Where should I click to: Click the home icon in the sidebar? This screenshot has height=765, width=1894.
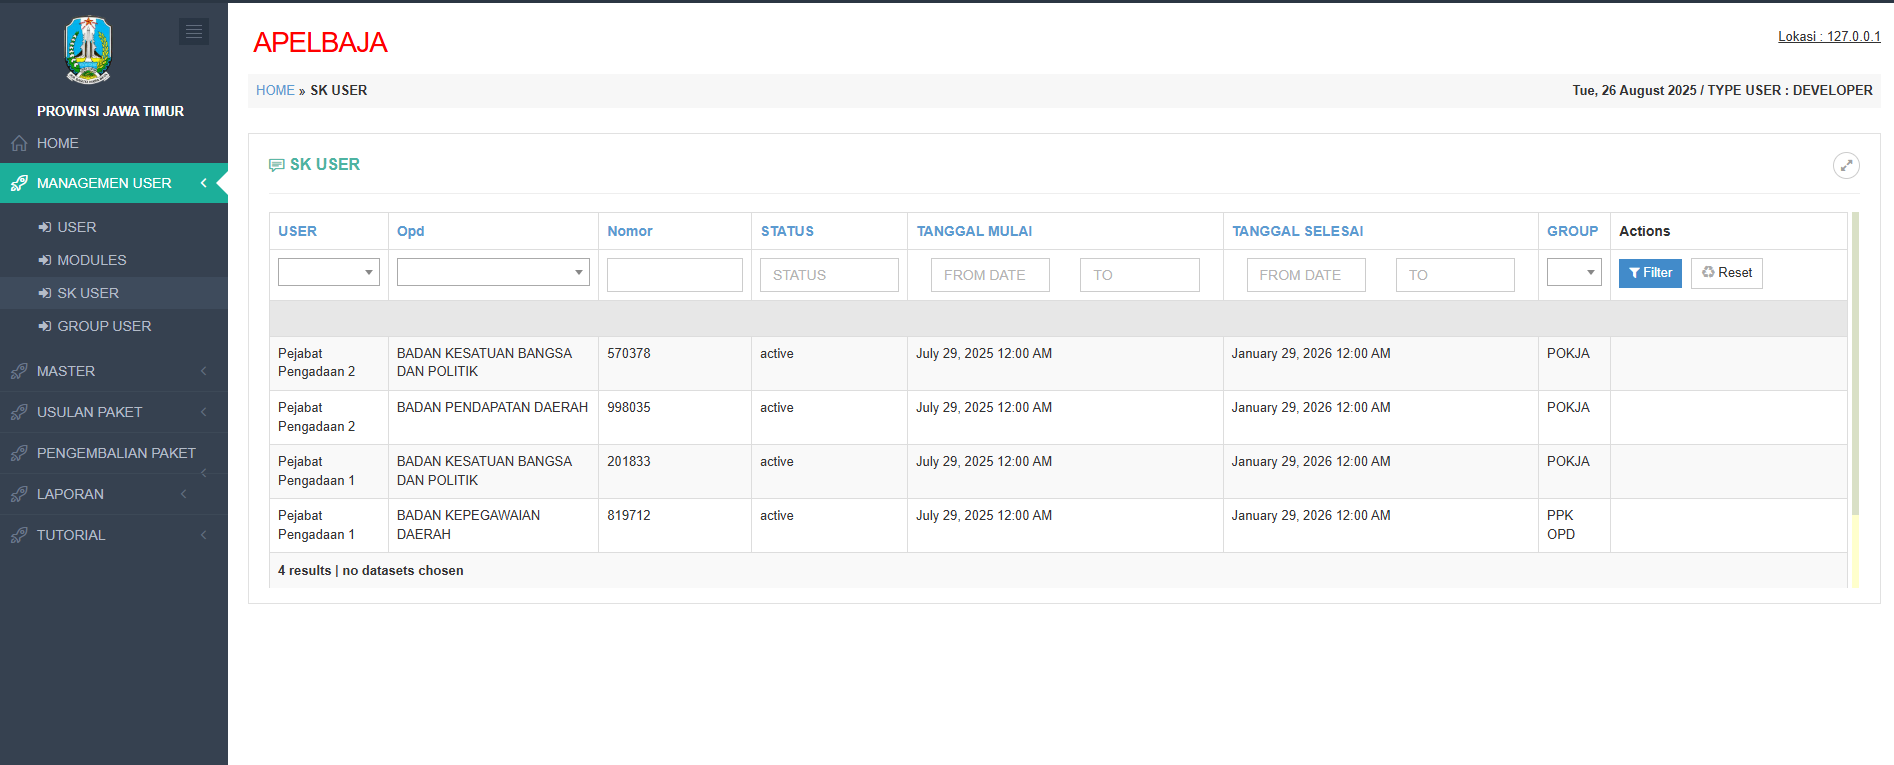(x=19, y=144)
